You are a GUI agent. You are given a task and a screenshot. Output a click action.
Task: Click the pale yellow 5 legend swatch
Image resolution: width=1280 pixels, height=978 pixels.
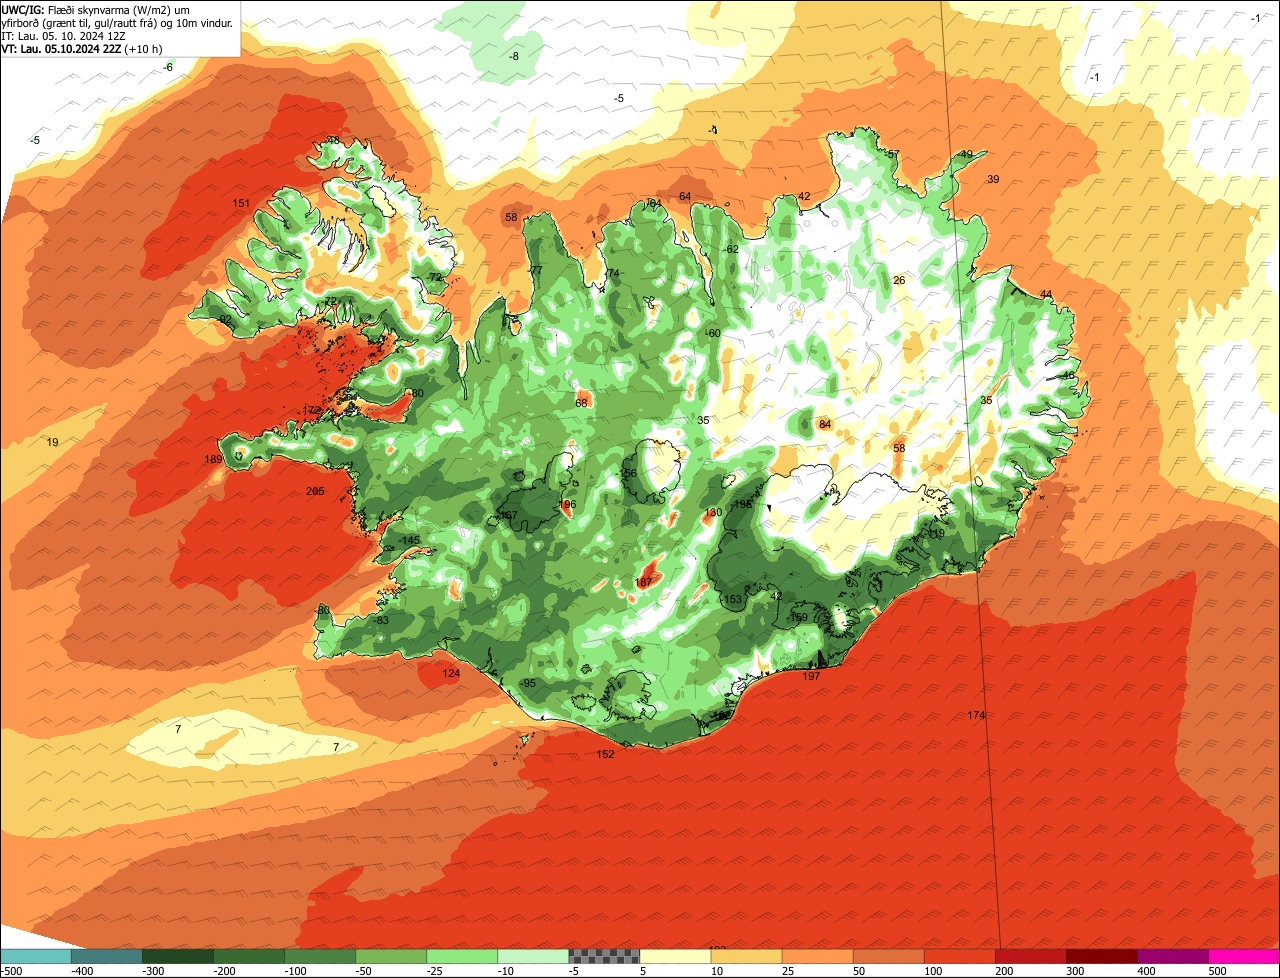point(675,957)
